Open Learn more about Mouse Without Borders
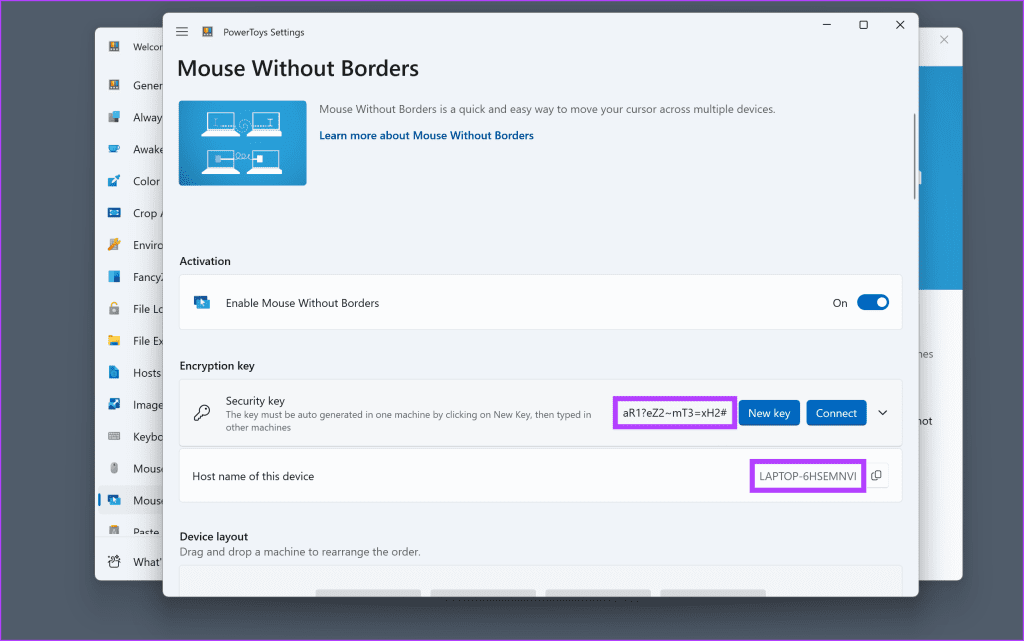 pos(426,135)
